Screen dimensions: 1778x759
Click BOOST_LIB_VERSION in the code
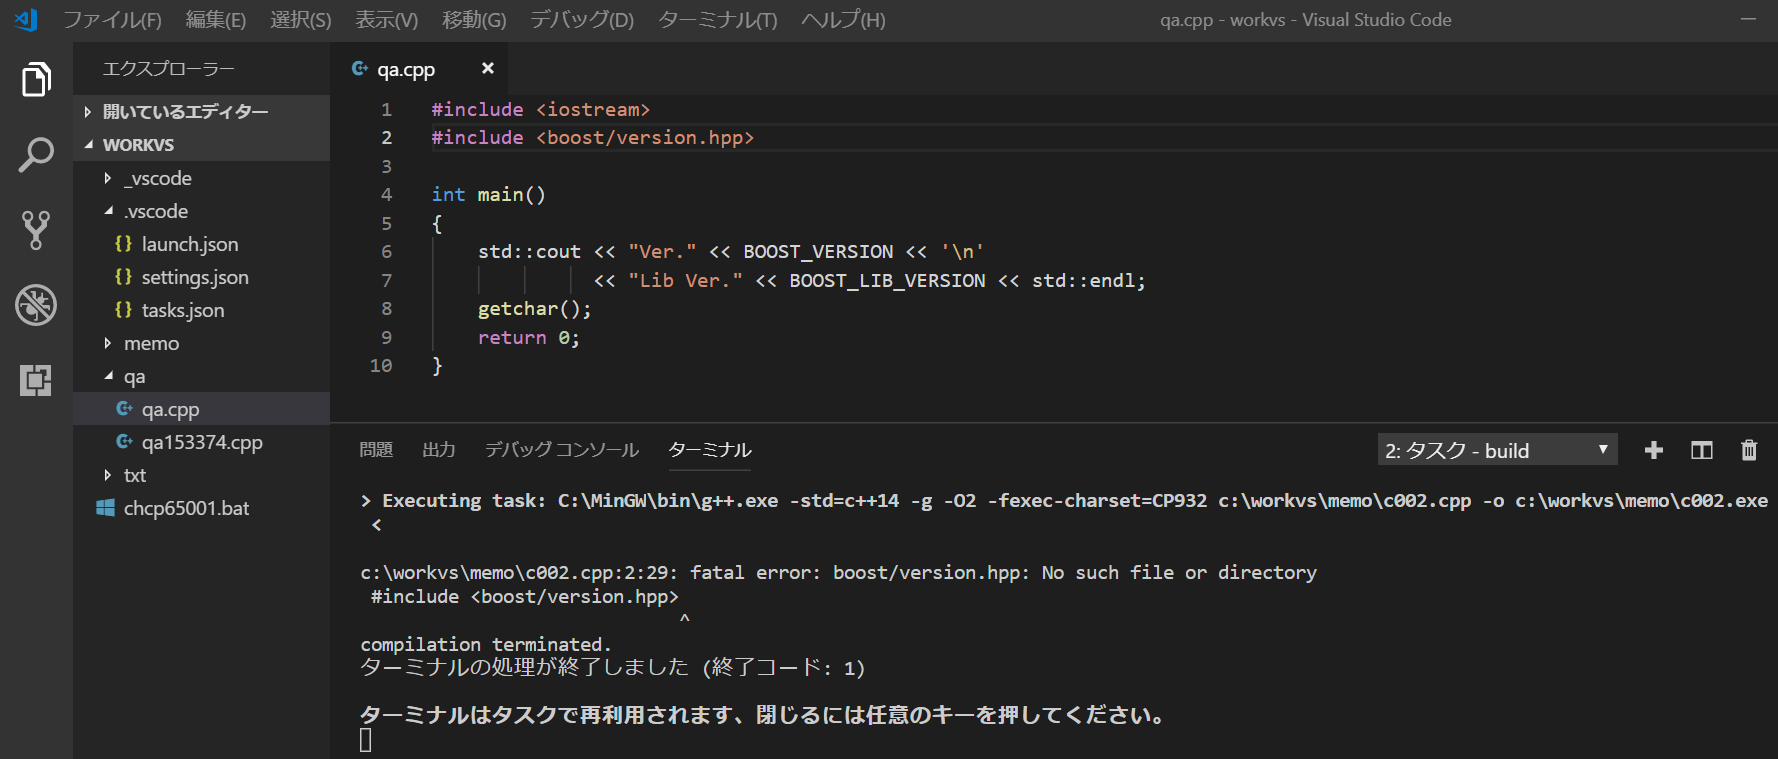pos(888,281)
